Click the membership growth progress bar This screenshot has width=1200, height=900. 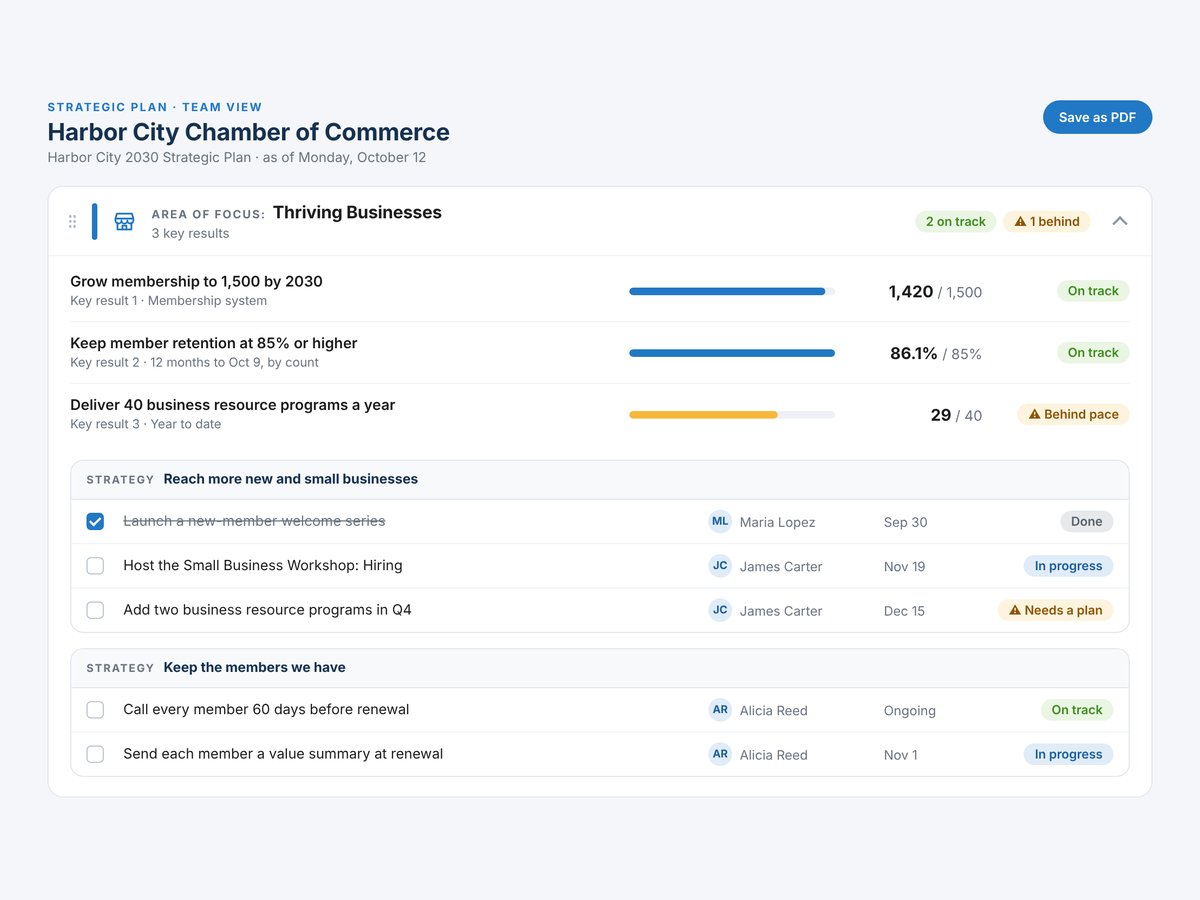pyautogui.click(x=732, y=291)
